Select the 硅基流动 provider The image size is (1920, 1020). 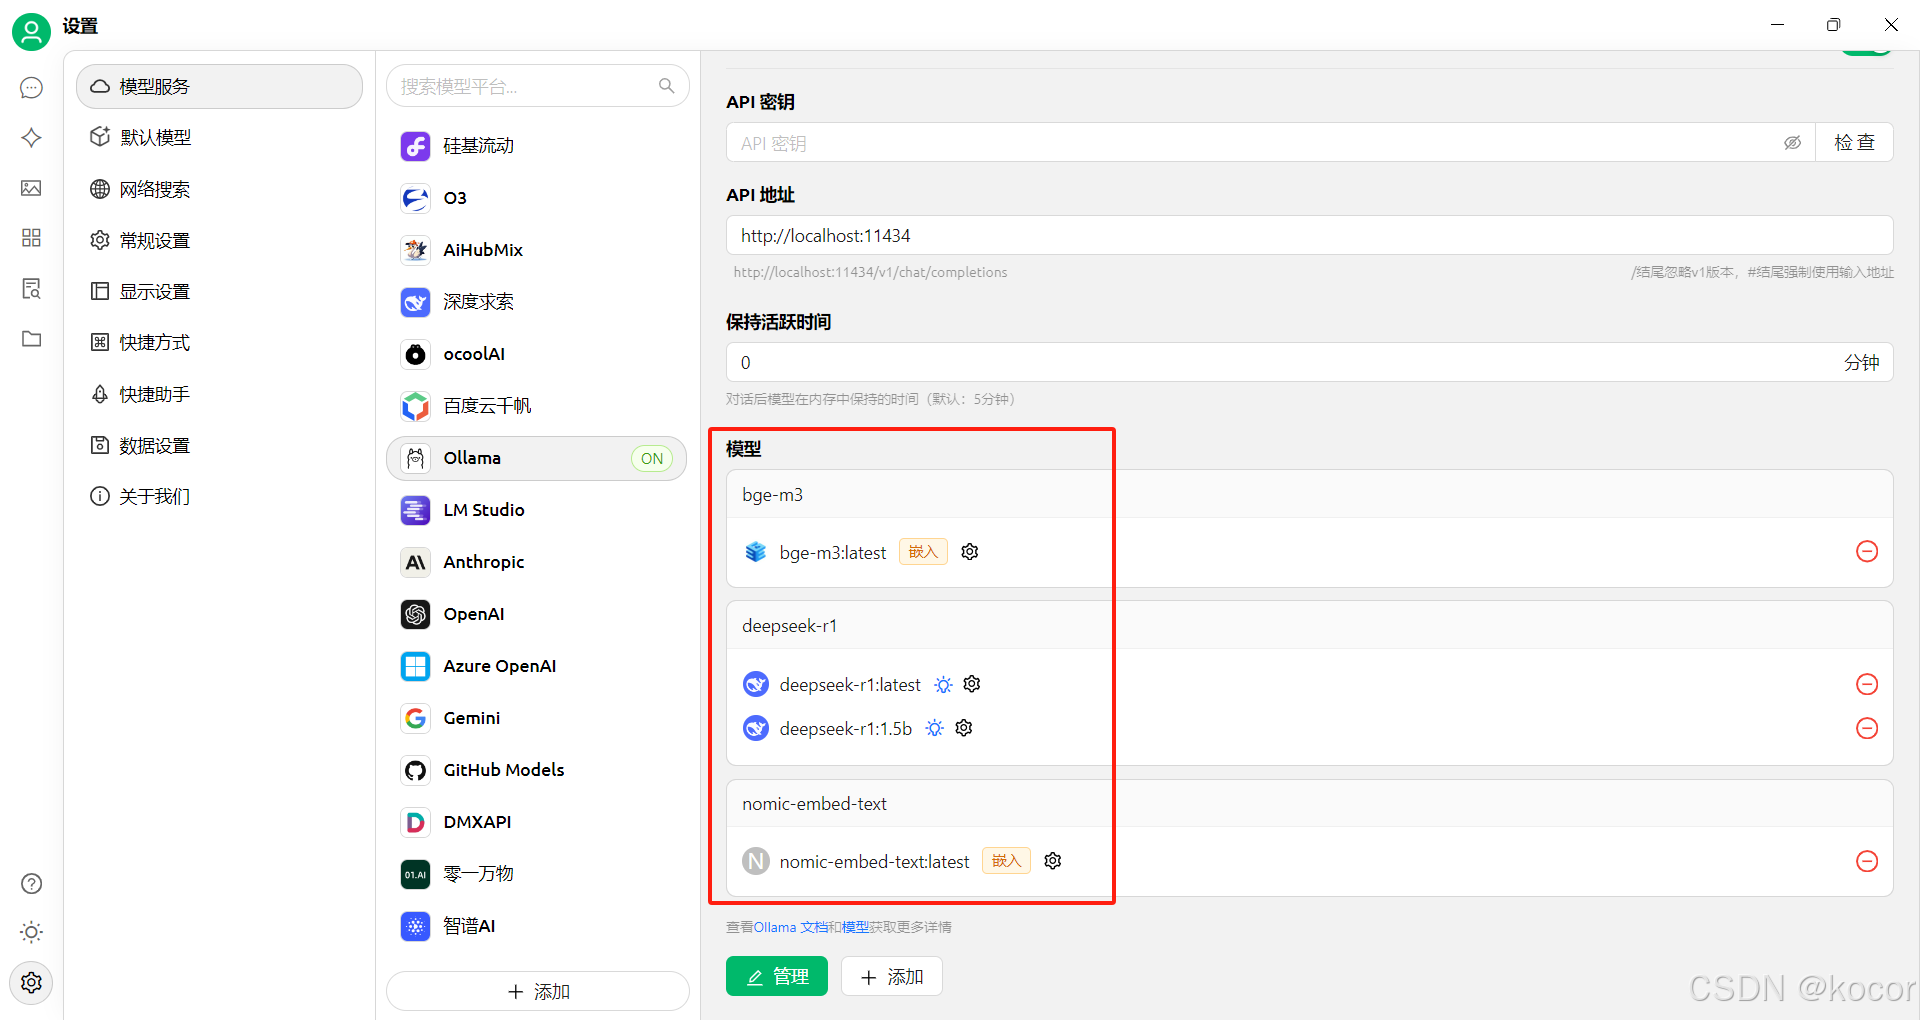click(x=537, y=146)
